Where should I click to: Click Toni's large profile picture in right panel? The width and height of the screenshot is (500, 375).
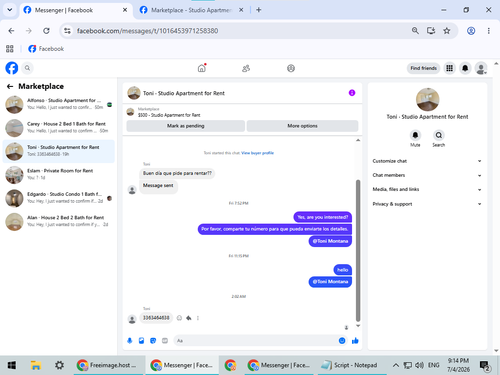[427, 99]
